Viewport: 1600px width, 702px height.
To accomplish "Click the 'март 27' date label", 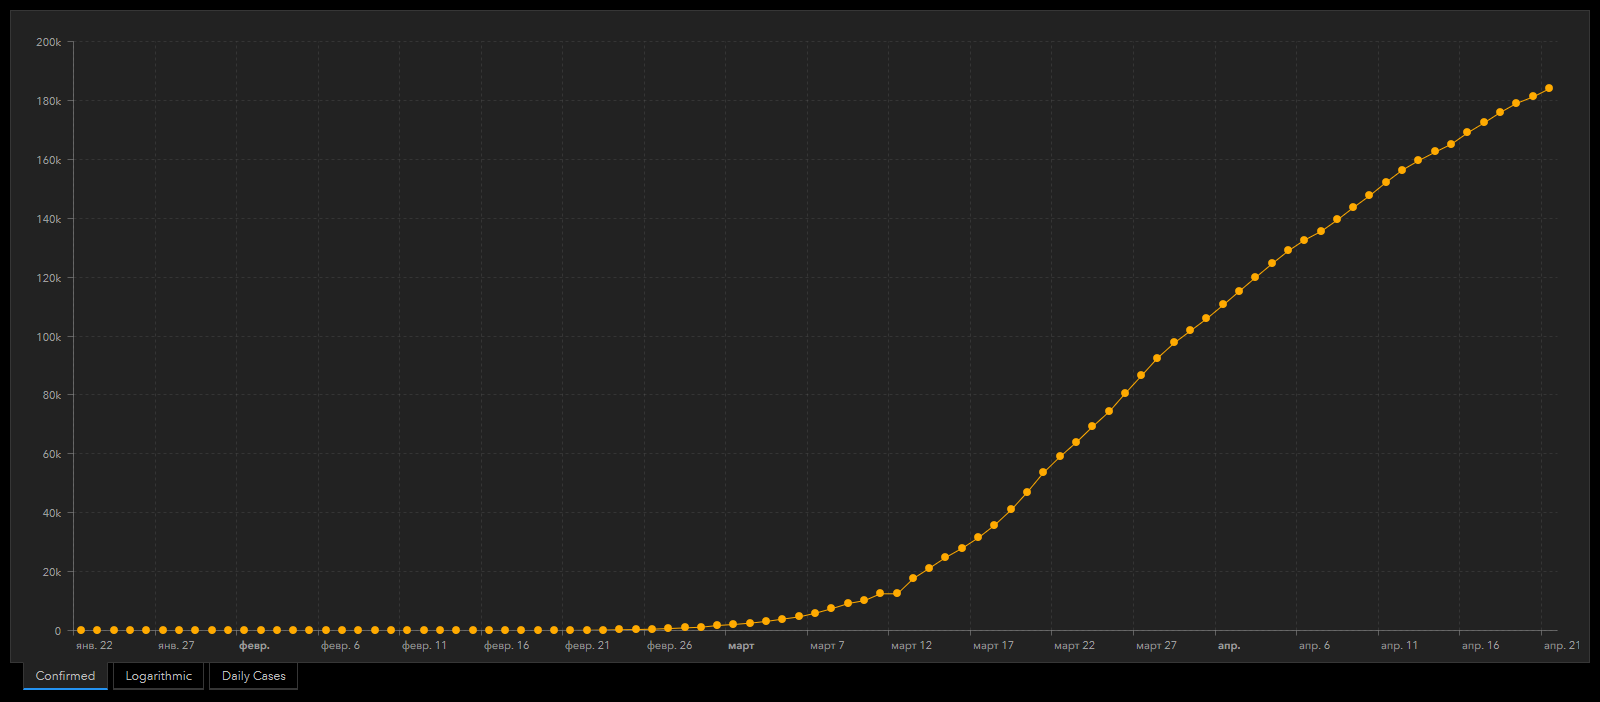I will (1156, 646).
